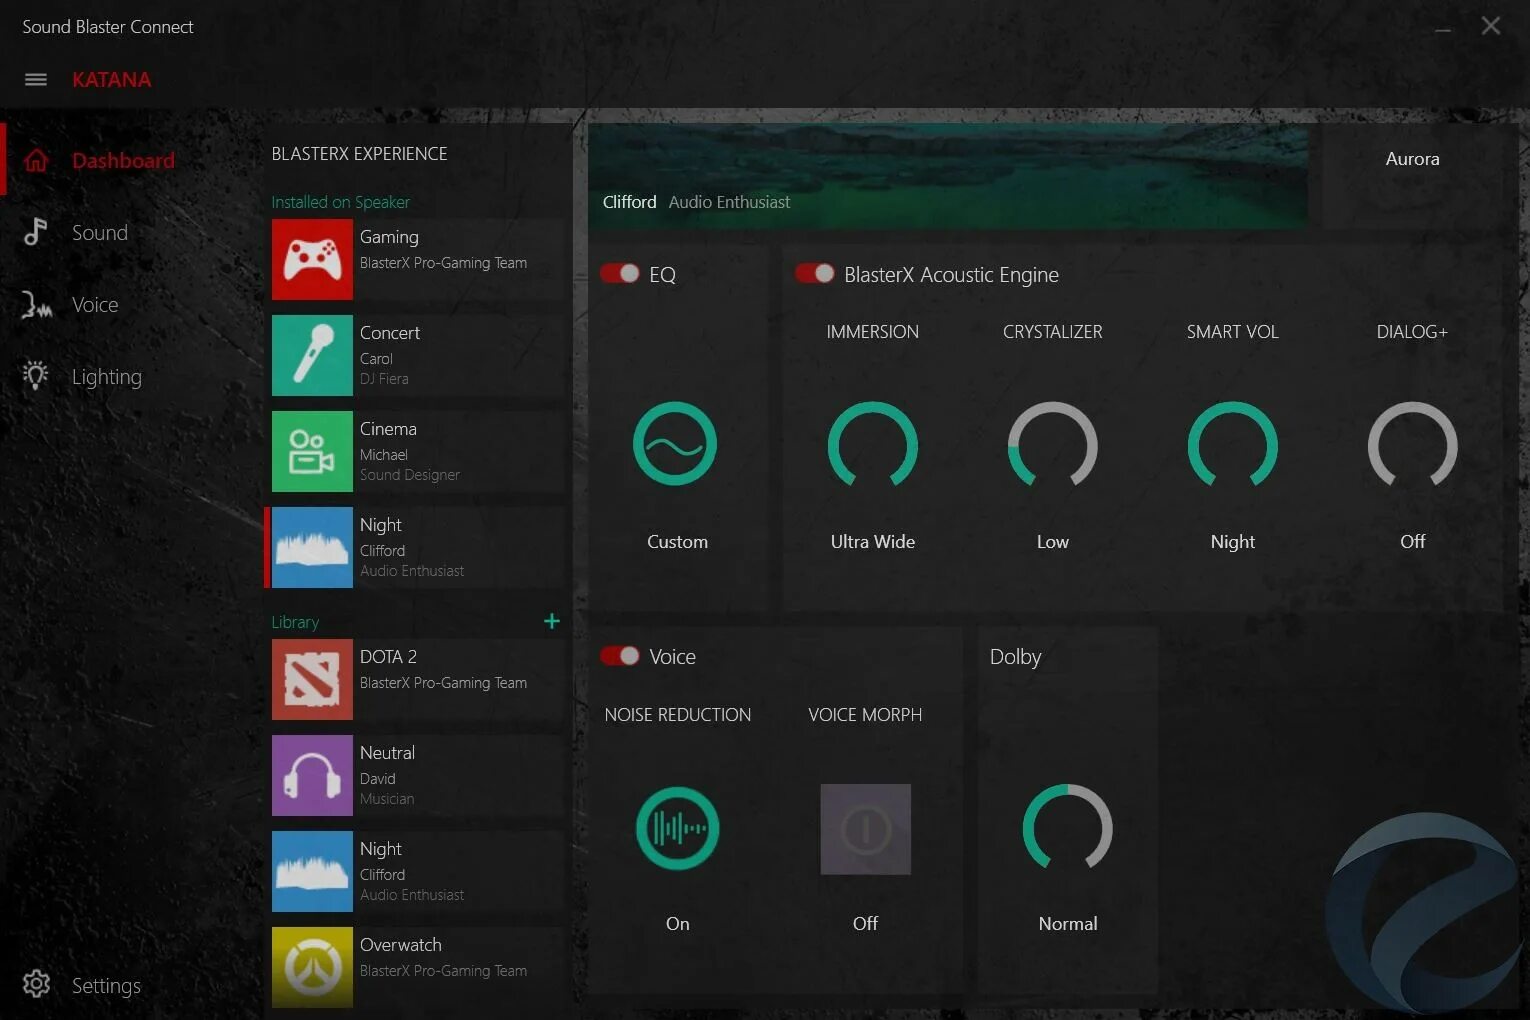Click the KATANA device title
Image resolution: width=1530 pixels, height=1020 pixels.
[111, 80]
